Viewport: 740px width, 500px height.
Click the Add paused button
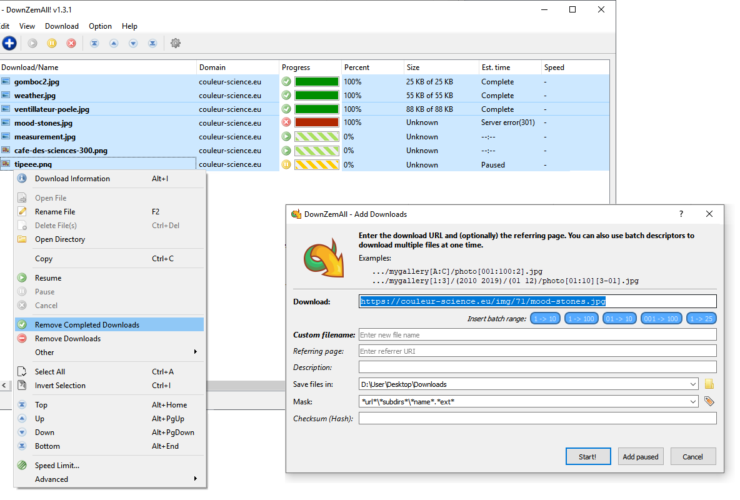coord(640,456)
